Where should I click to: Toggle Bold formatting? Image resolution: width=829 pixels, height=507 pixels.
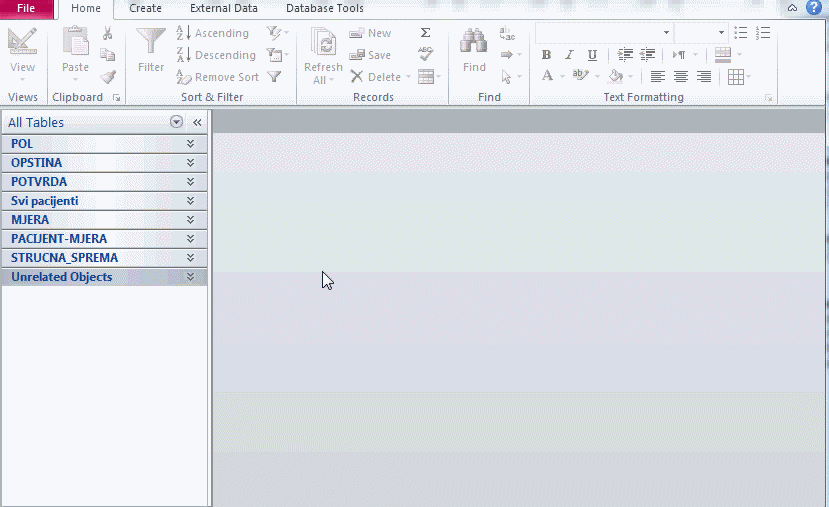[546, 54]
